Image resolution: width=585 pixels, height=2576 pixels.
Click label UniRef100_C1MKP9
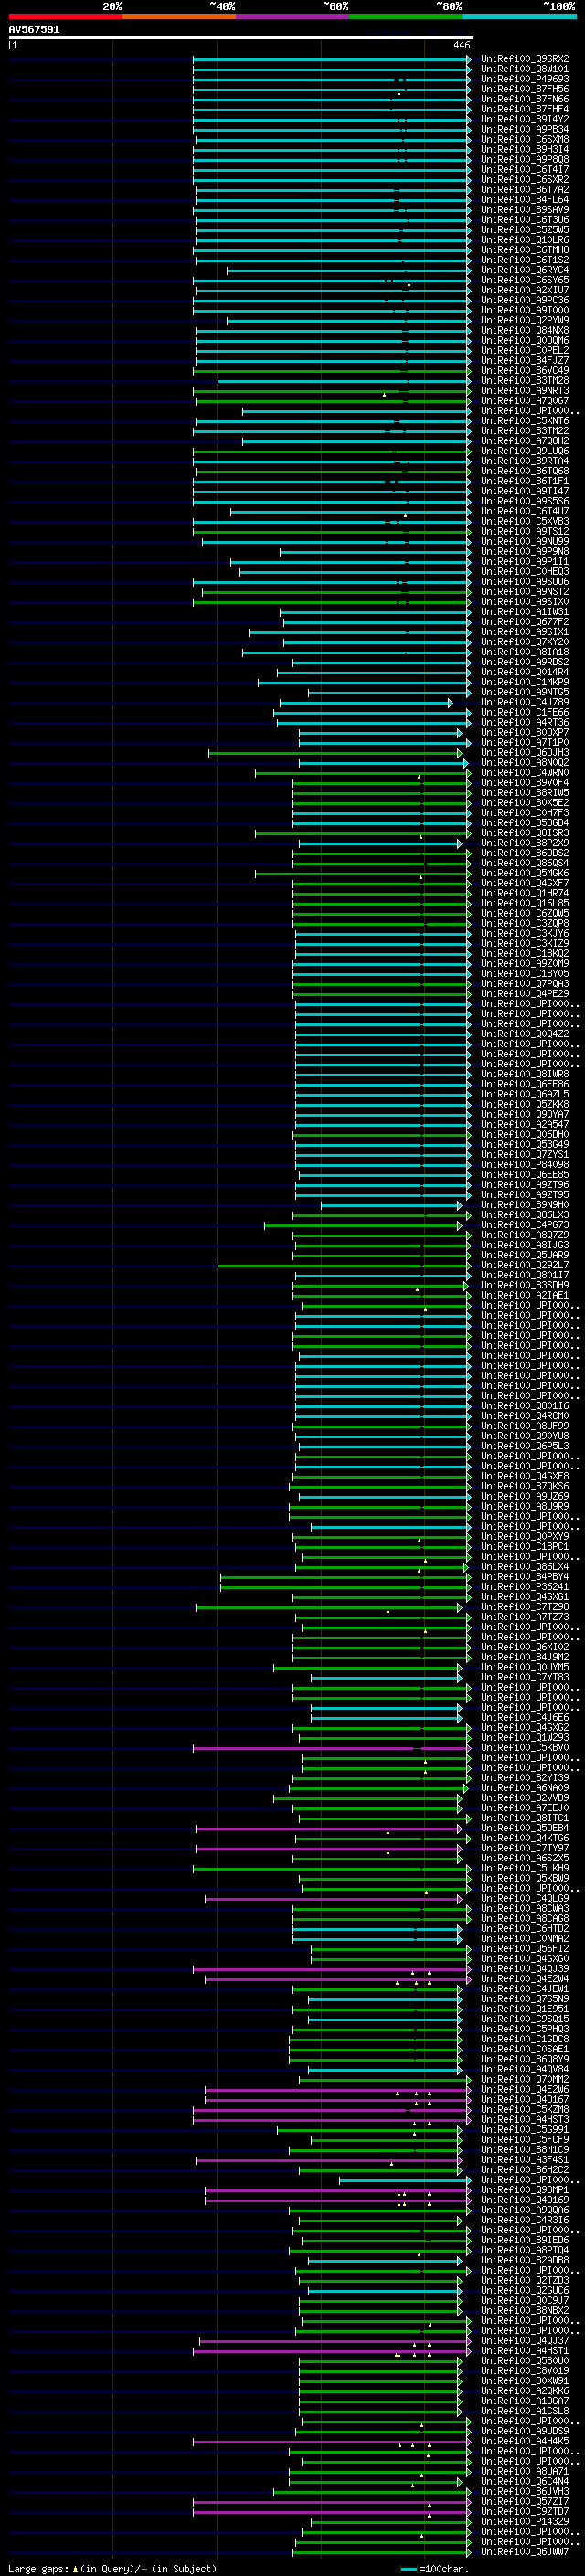[525, 682]
